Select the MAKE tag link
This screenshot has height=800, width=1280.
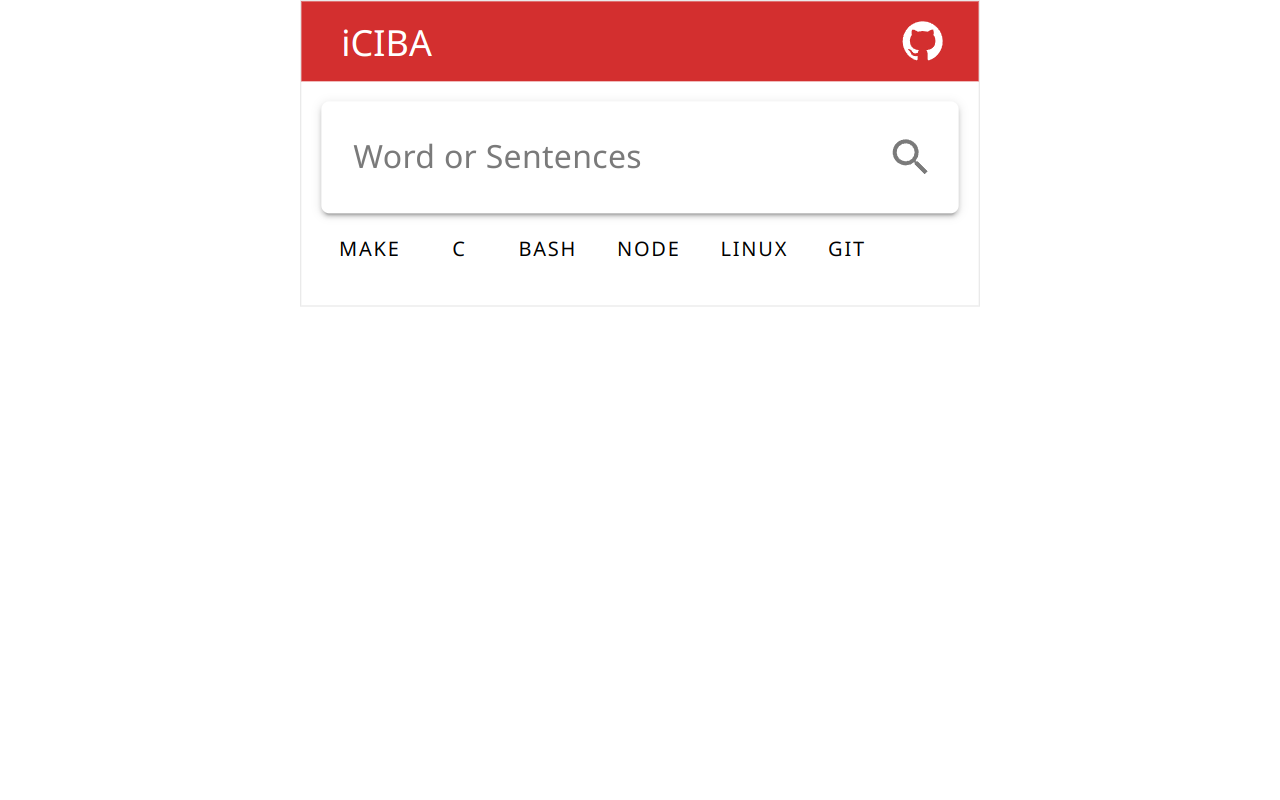click(369, 249)
